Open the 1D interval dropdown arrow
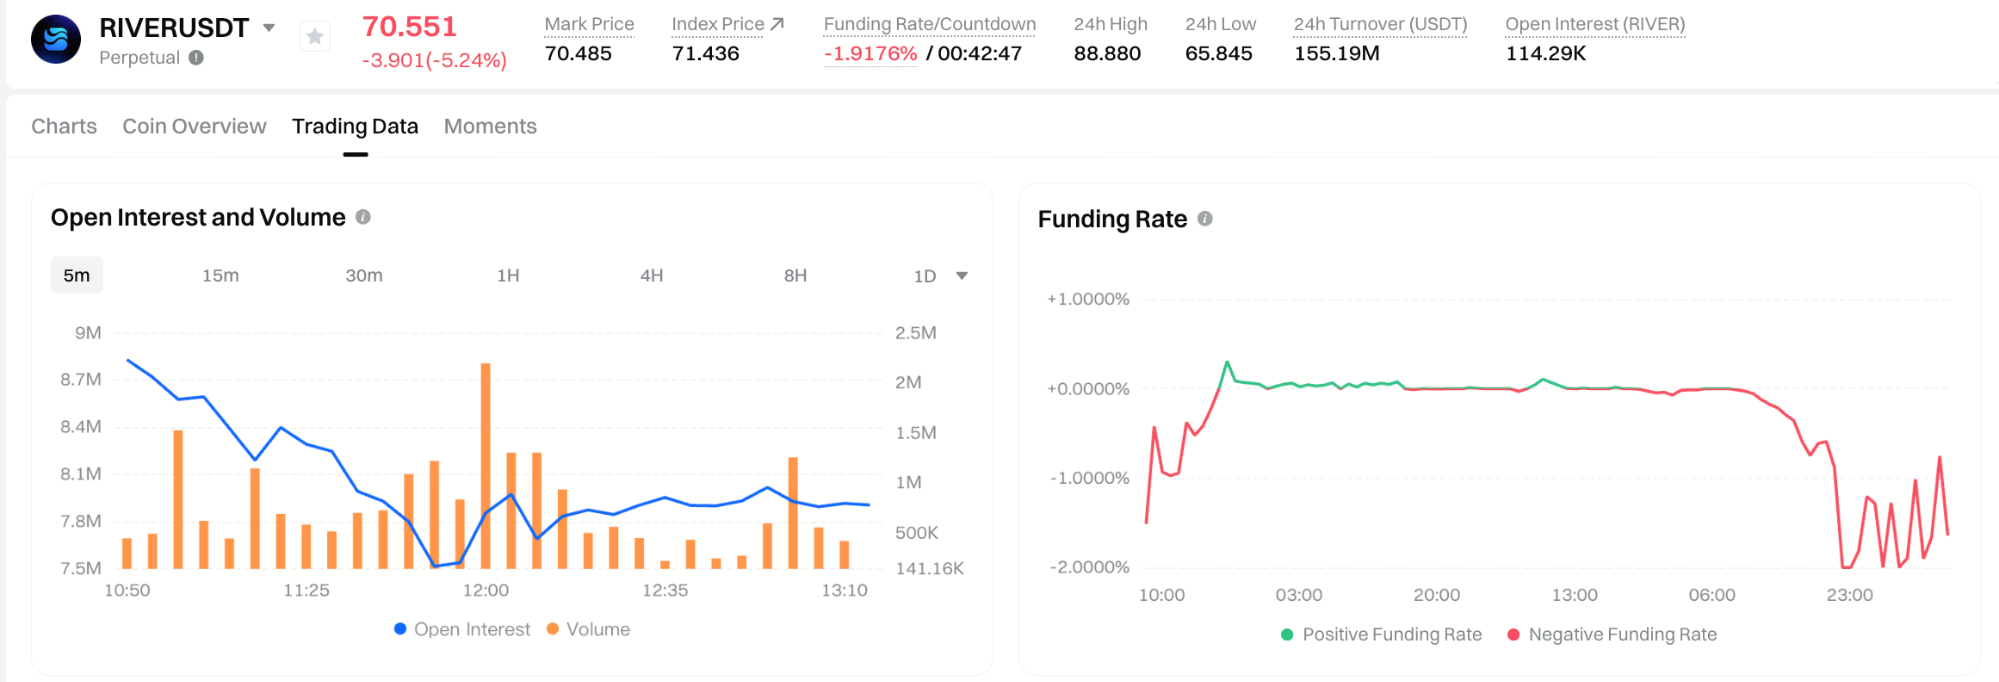The image size is (1999, 682). (x=962, y=276)
